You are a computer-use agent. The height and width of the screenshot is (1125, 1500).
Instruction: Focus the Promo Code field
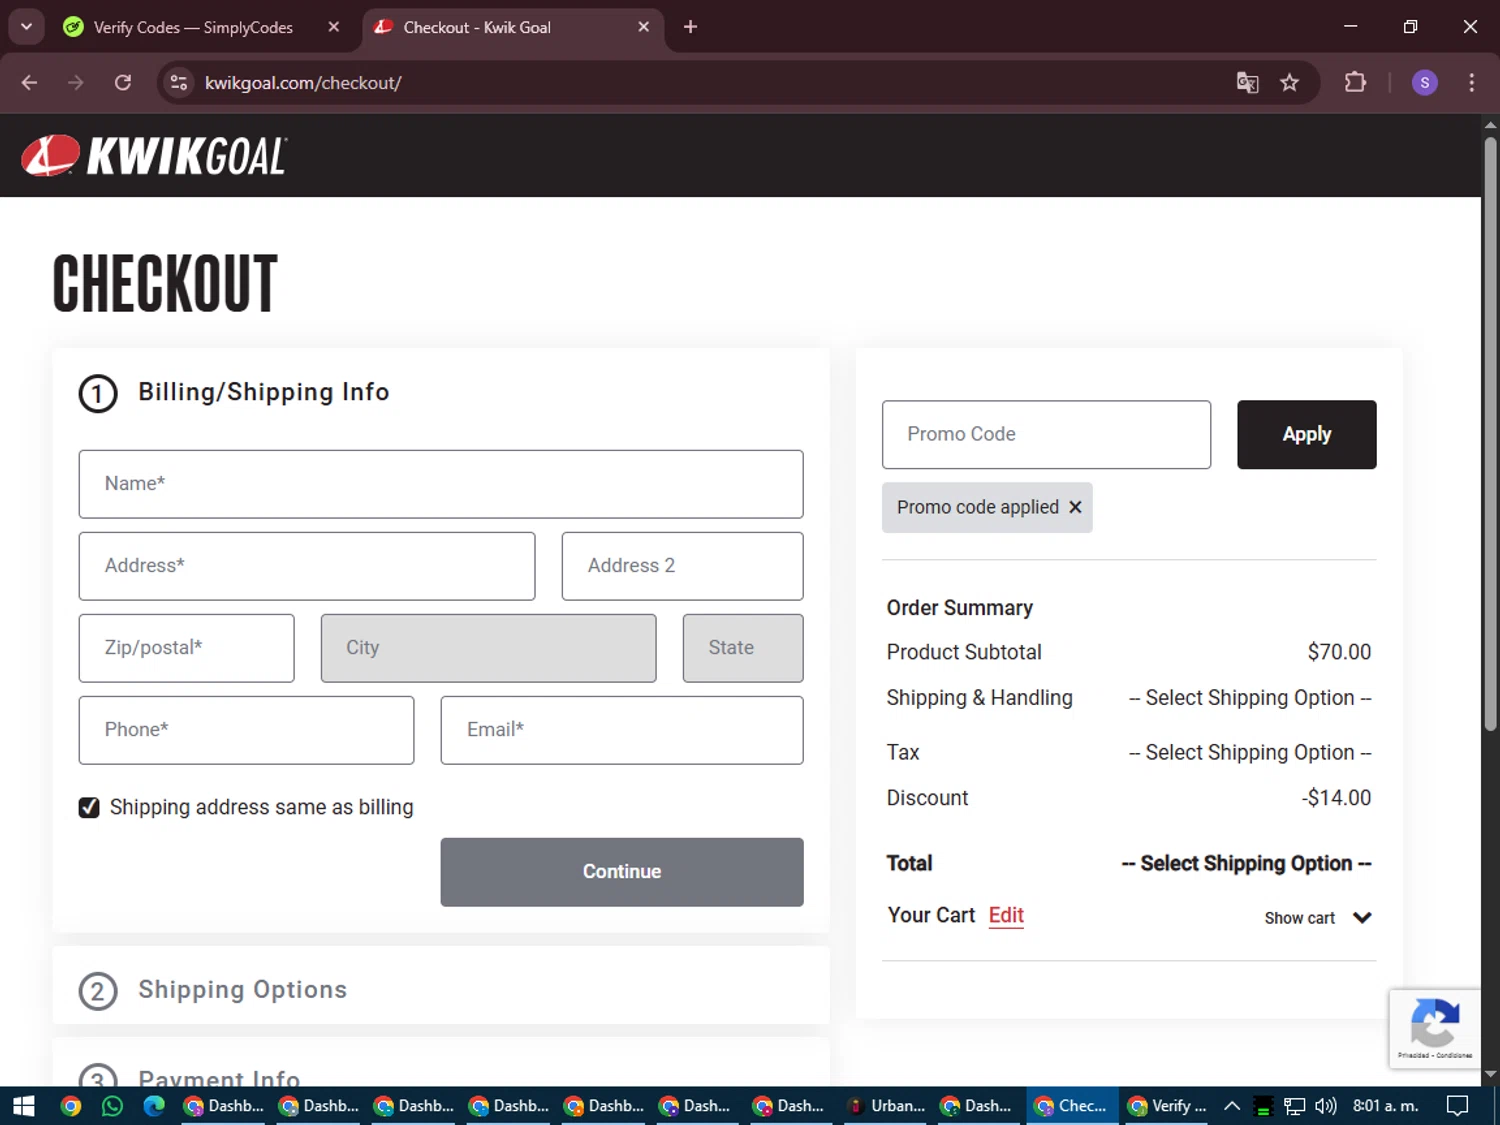coord(1046,435)
